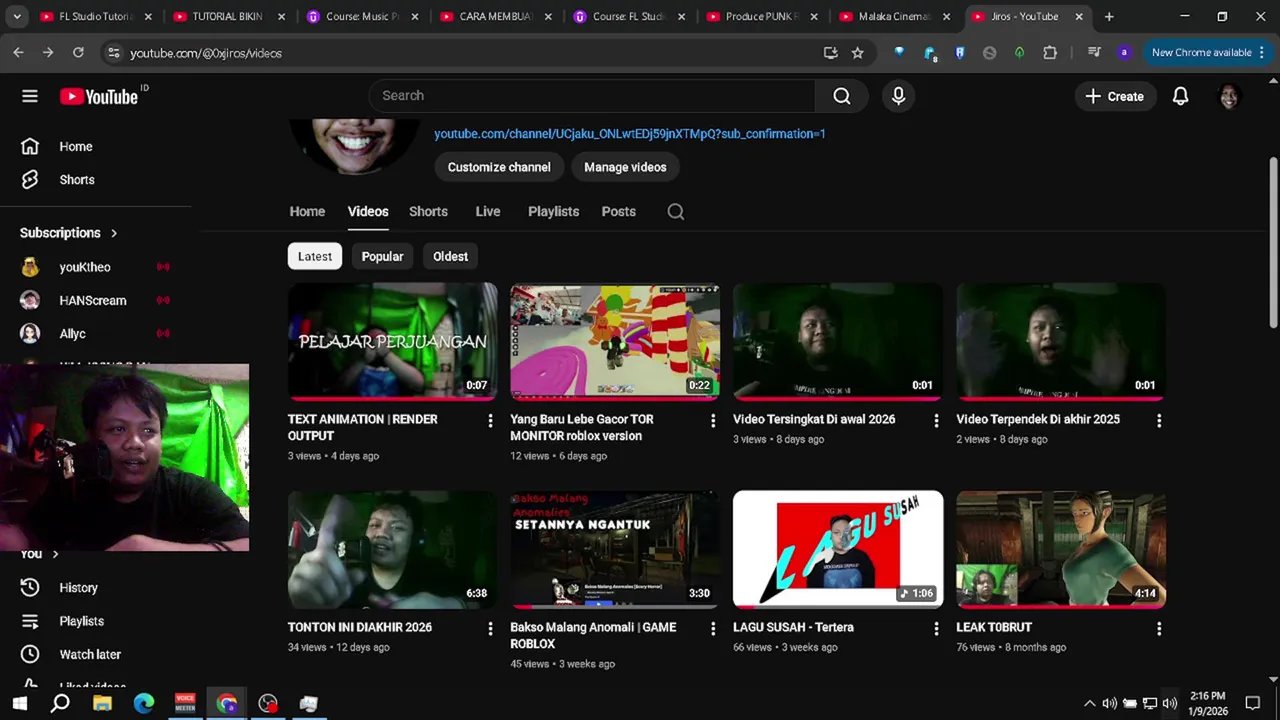
Task: Select Oldest sort chip
Action: [450, 257]
